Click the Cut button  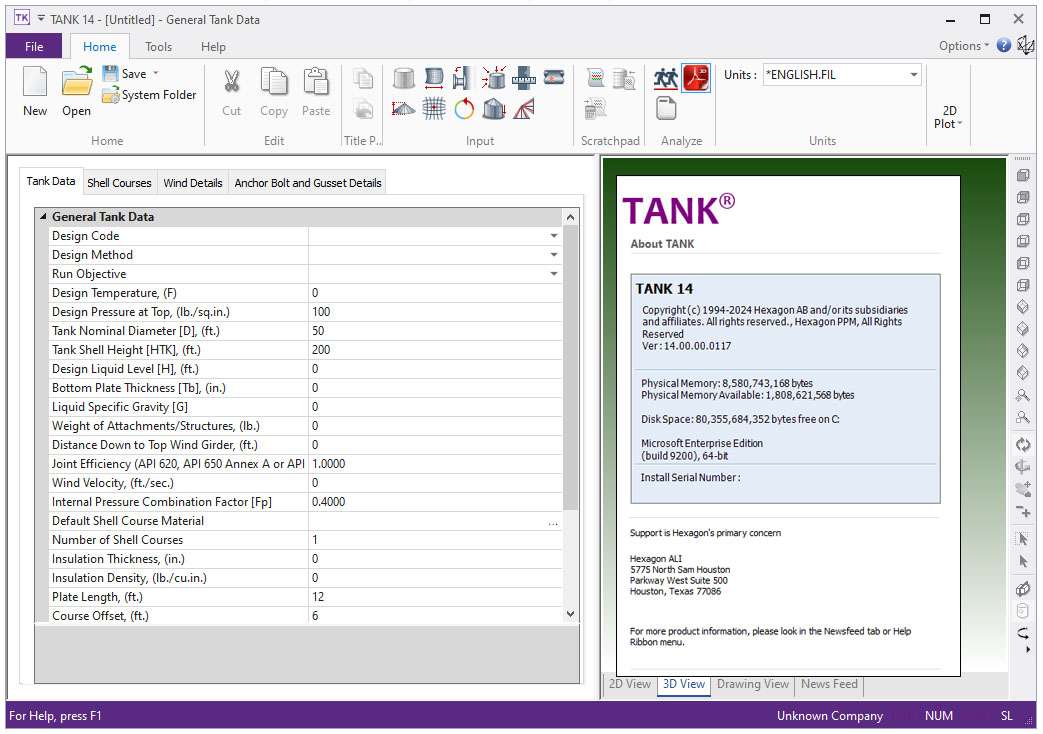pyautogui.click(x=231, y=92)
